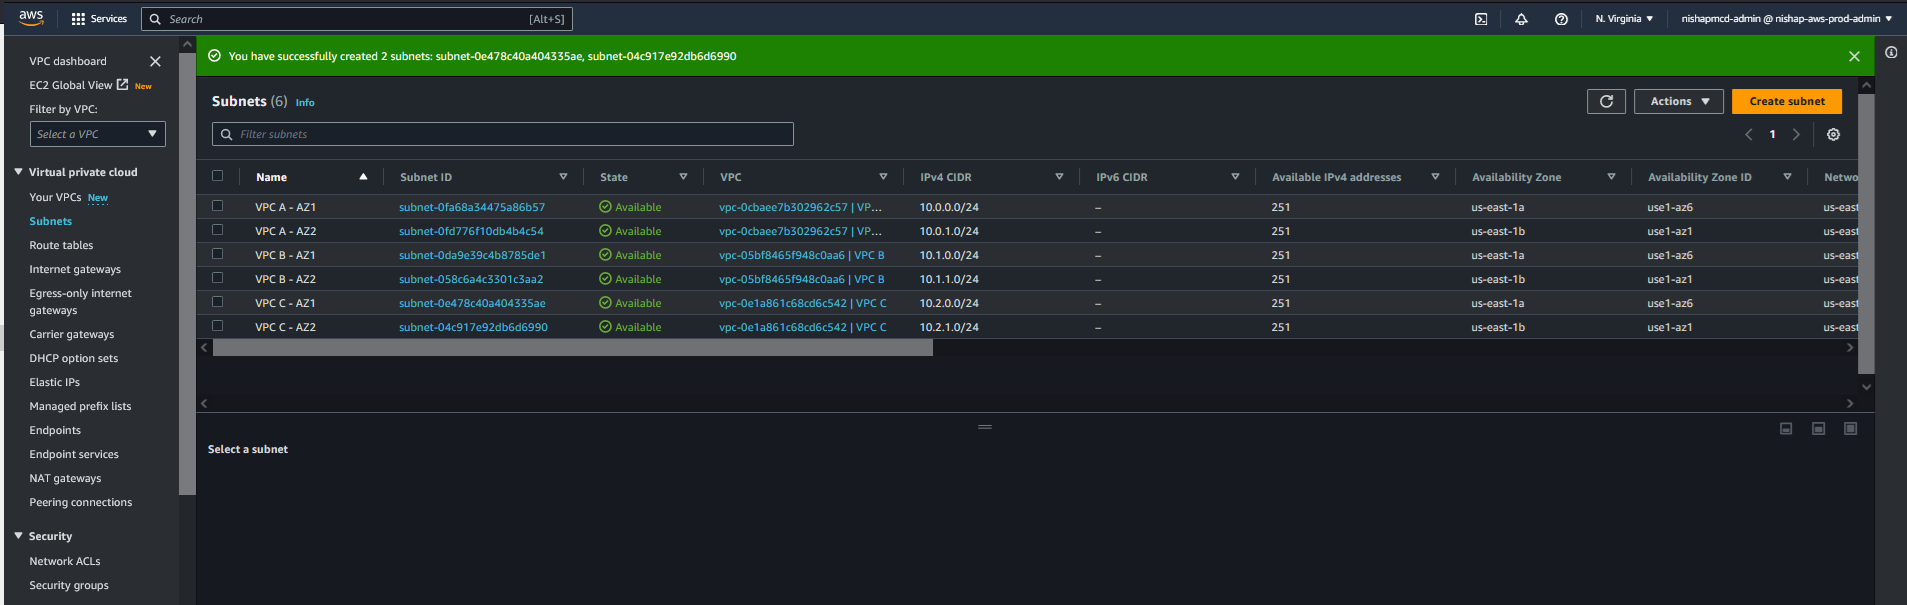Tick the VPC C - AZ2 row checkbox
The width and height of the screenshot is (1907, 605).
217,326
